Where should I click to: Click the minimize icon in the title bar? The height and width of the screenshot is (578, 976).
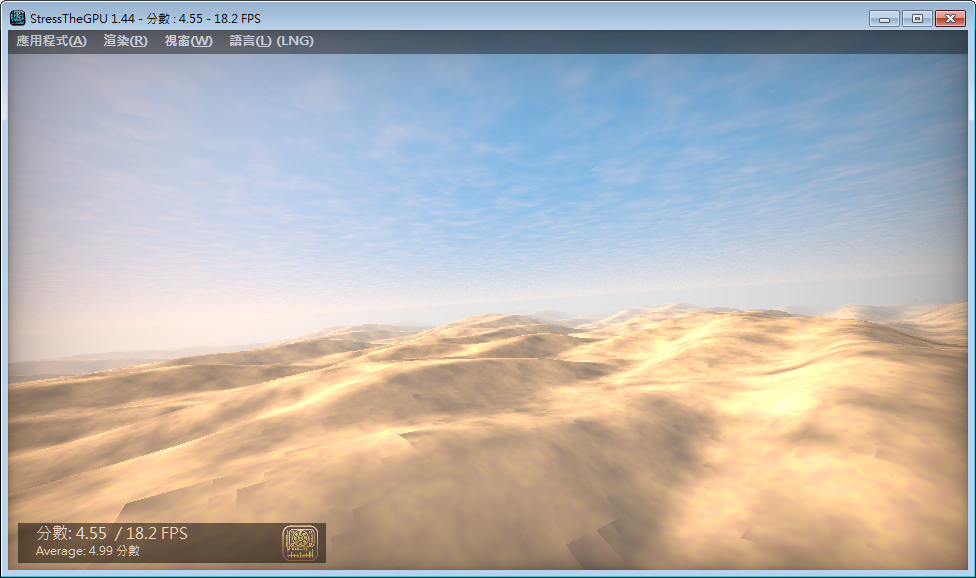point(884,17)
